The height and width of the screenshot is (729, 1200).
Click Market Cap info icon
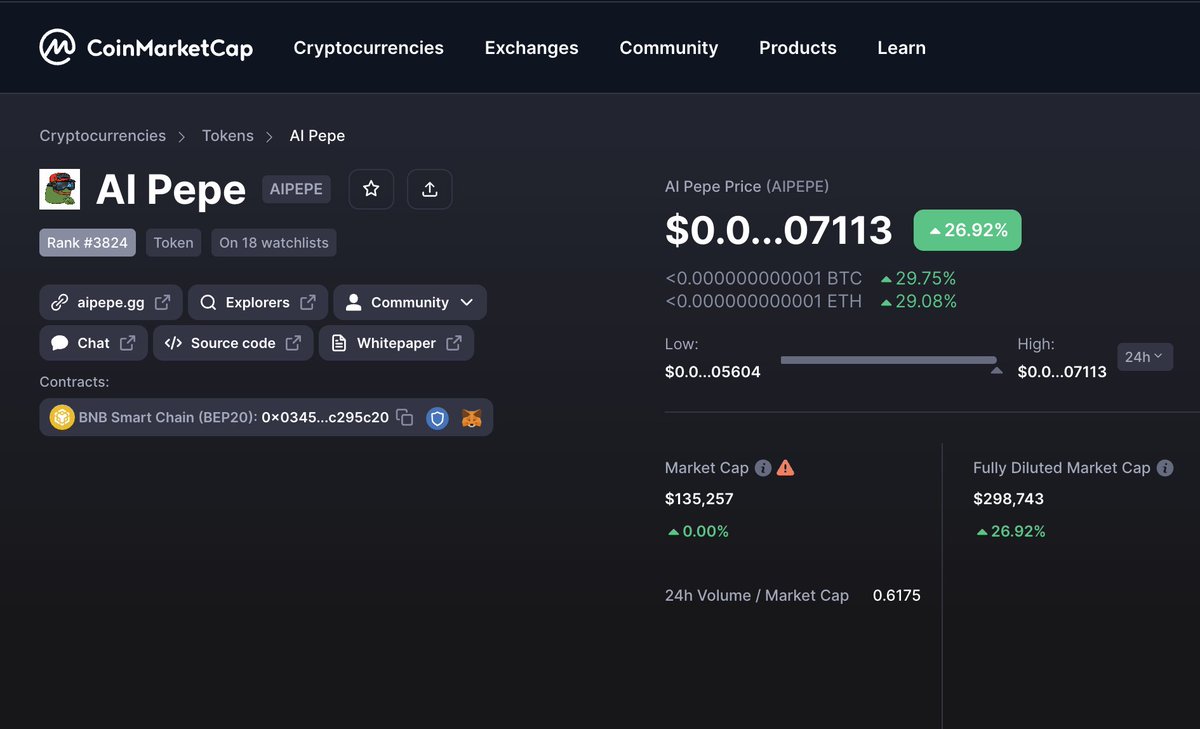[x=763, y=468]
